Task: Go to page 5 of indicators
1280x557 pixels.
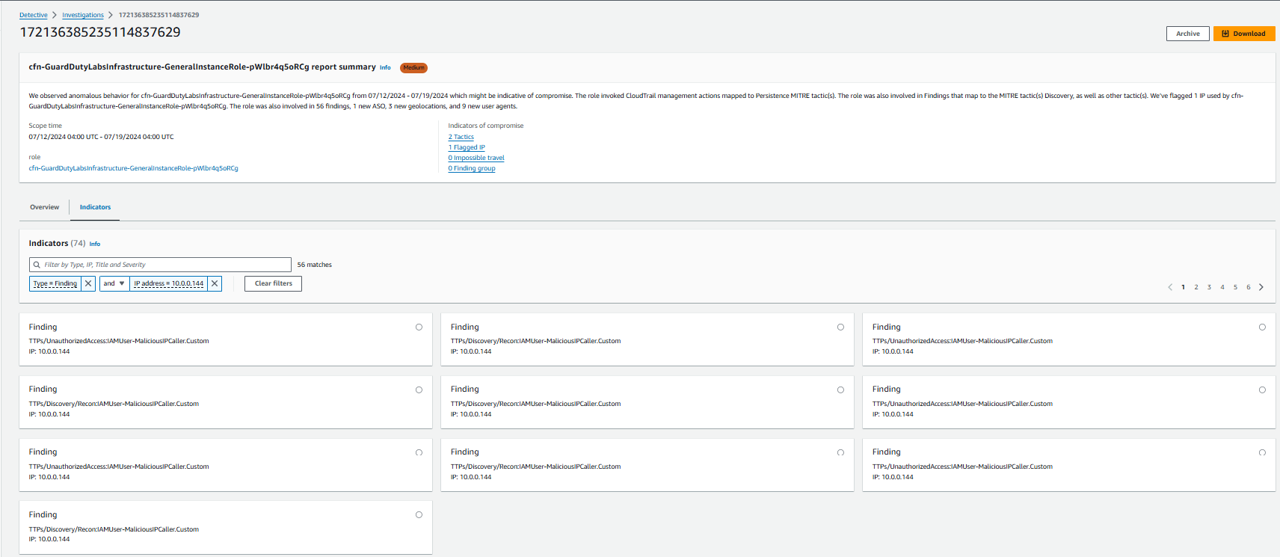Action: (1235, 287)
